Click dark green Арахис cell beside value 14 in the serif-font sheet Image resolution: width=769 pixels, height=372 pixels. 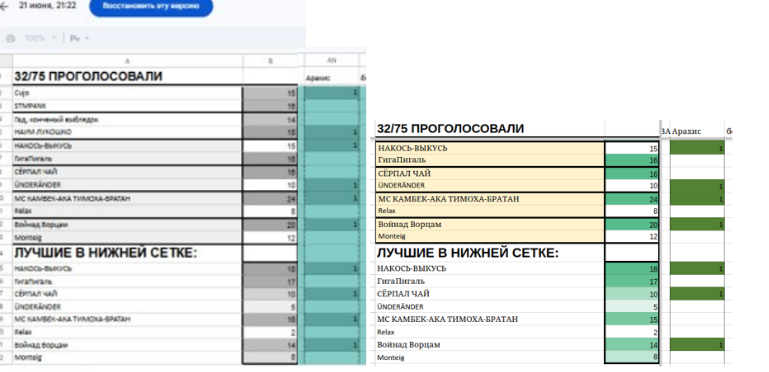tap(697, 345)
